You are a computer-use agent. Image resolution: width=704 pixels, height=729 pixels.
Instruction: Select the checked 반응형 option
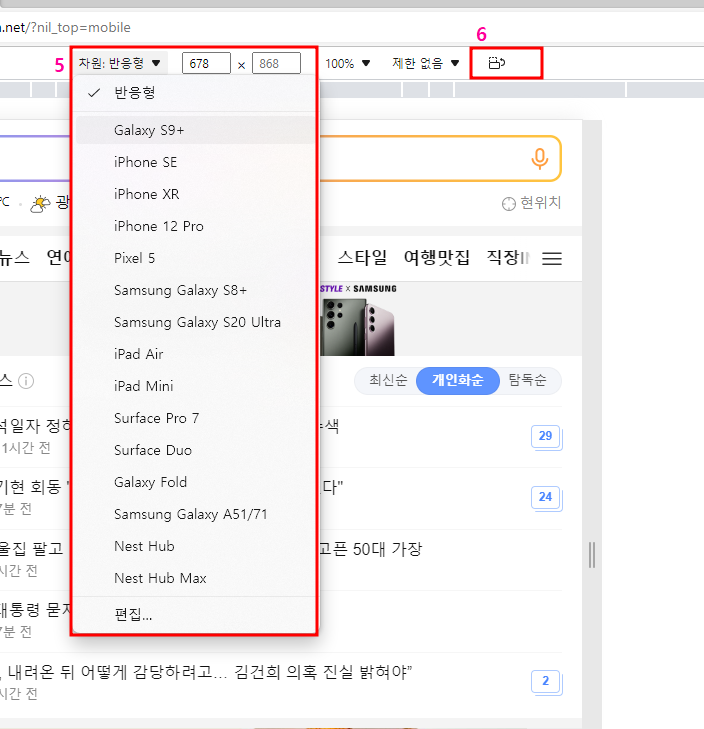pos(194,93)
